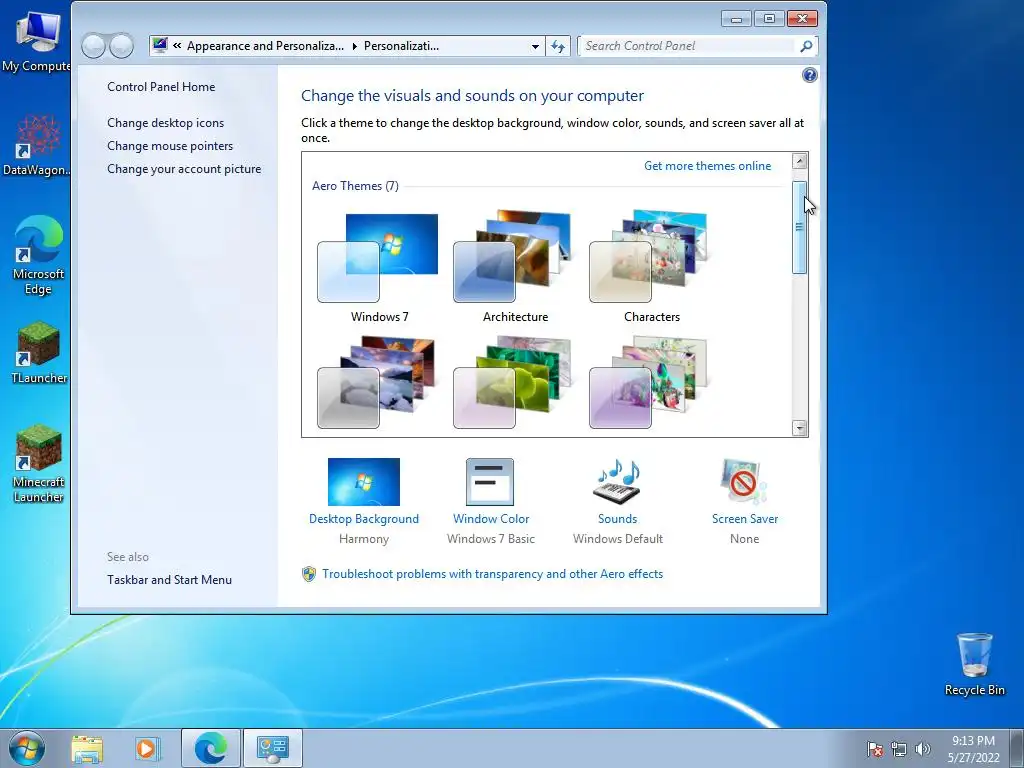This screenshot has width=1024, height=768.
Task: Click the themes list scroll up arrow
Action: pyautogui.click(x=799, y=161)
